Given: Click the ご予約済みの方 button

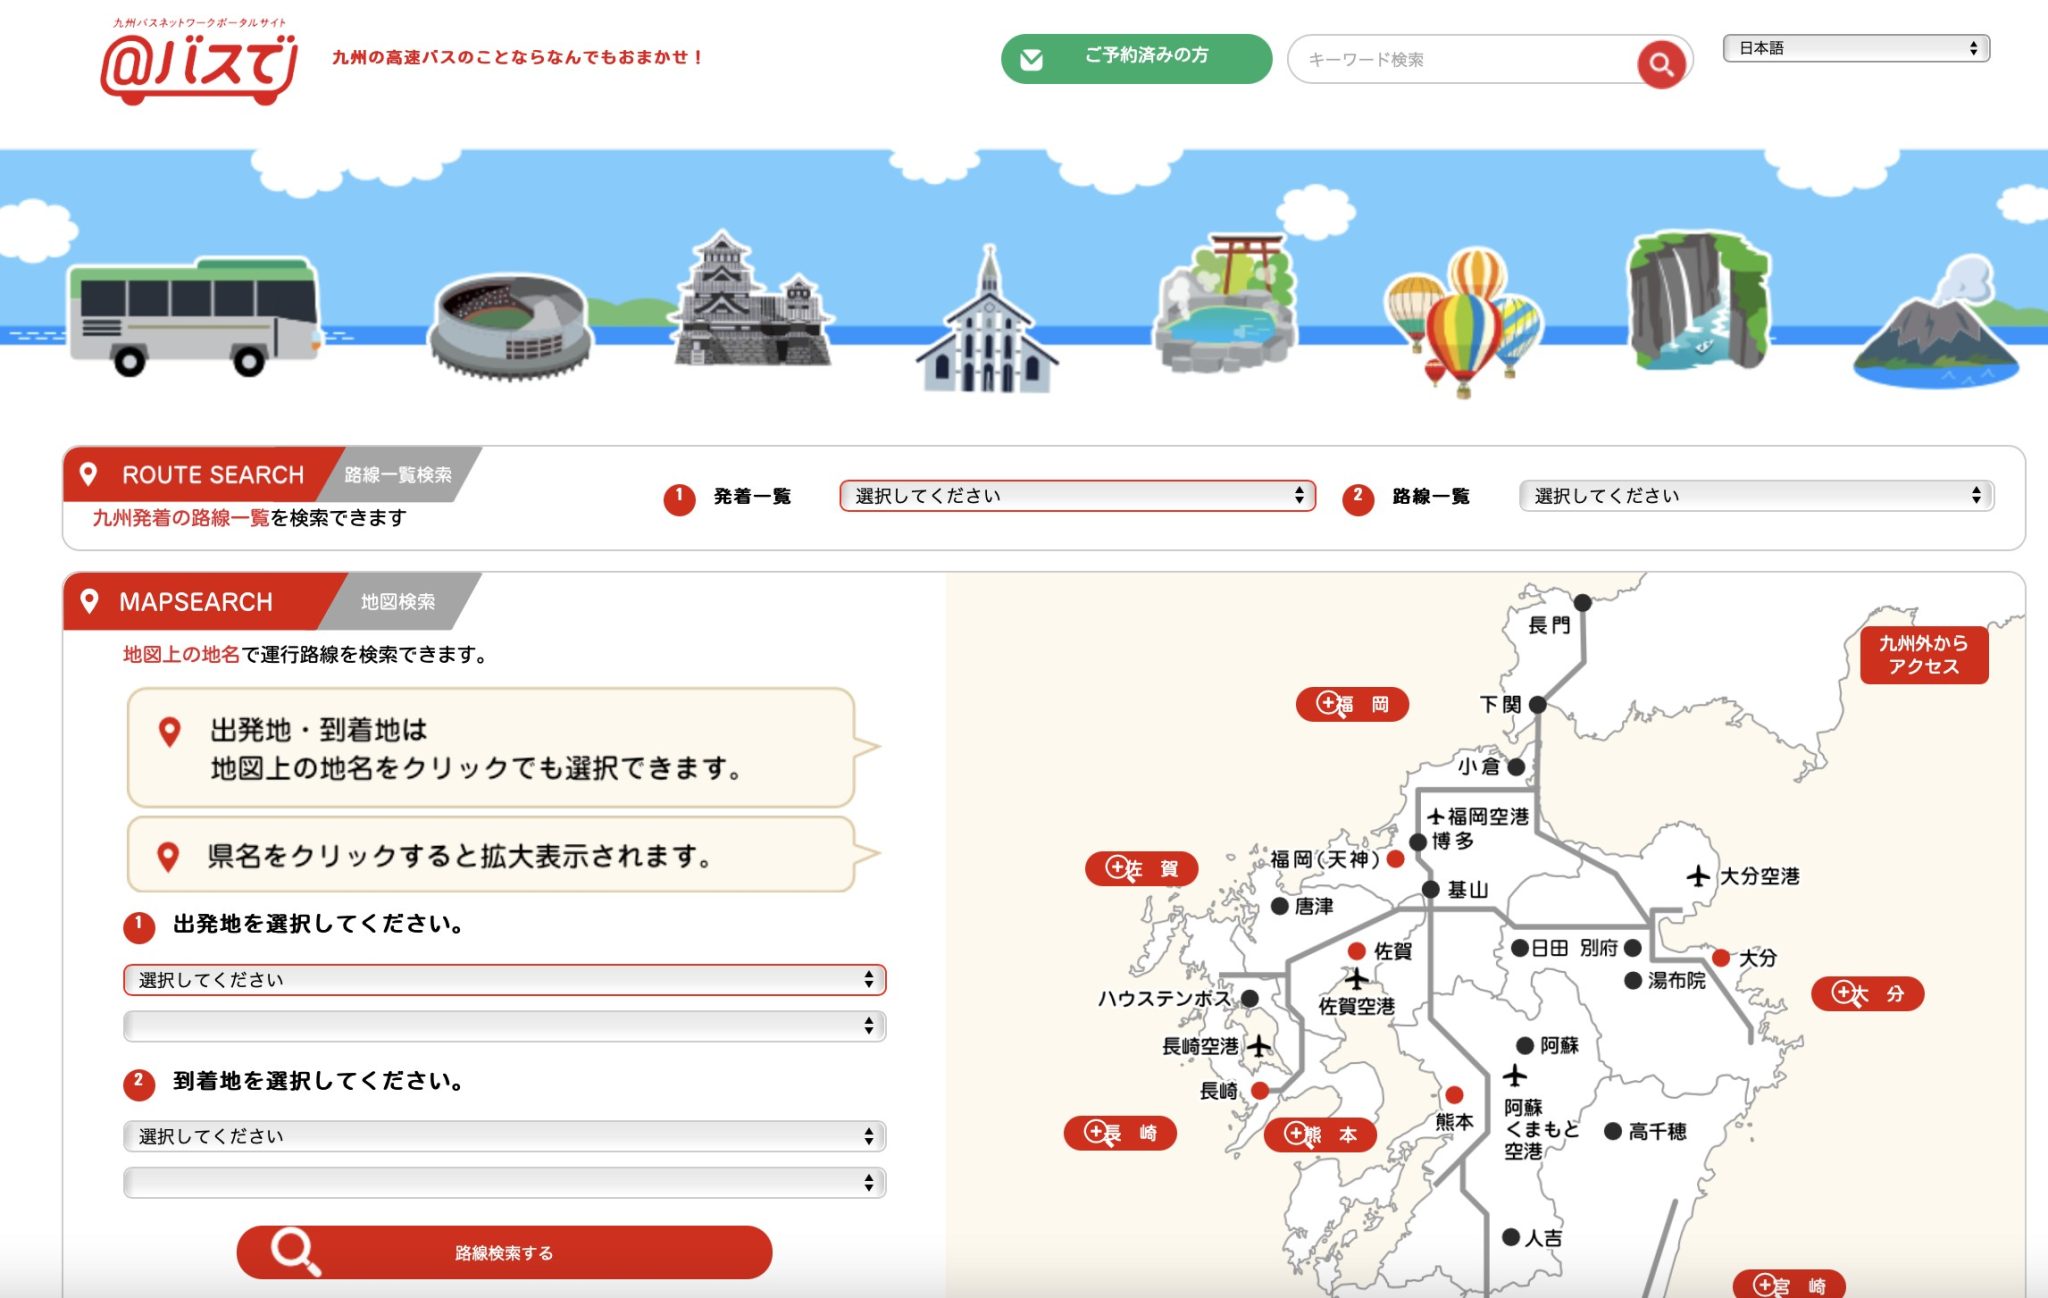Looking at the screenshot, I should [x=1137, y=59].
